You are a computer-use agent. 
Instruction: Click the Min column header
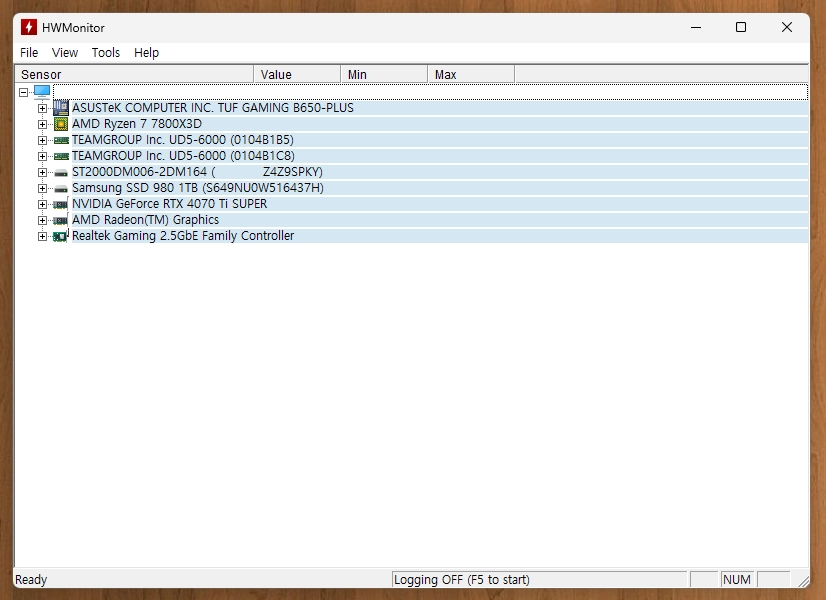(384, 74)
